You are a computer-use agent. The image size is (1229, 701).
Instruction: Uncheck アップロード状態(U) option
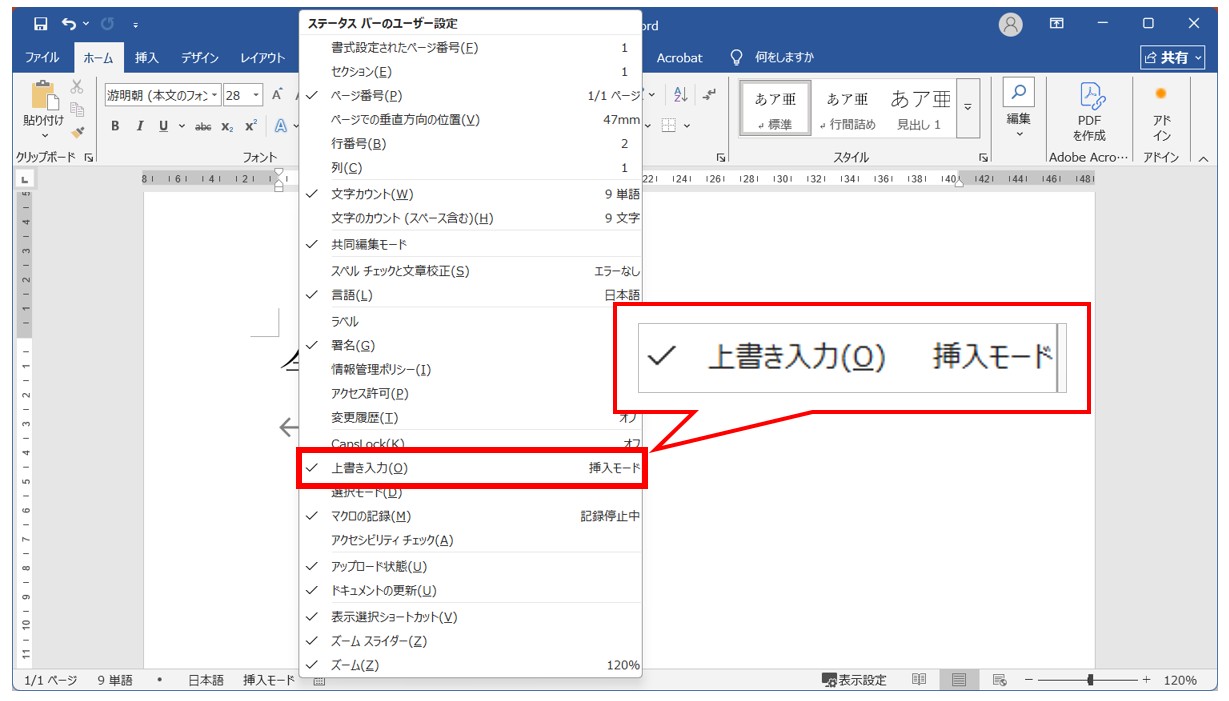(471, 566)
